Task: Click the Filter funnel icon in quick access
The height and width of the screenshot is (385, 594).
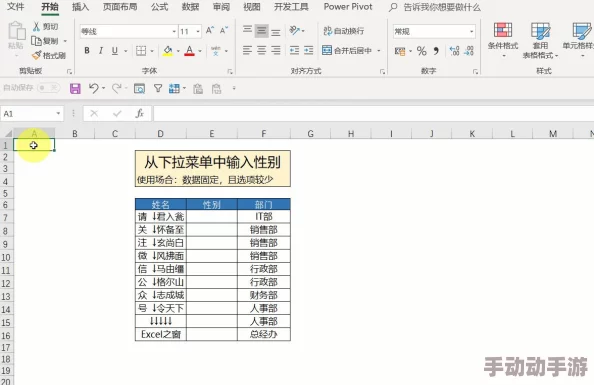Action: 158,88
